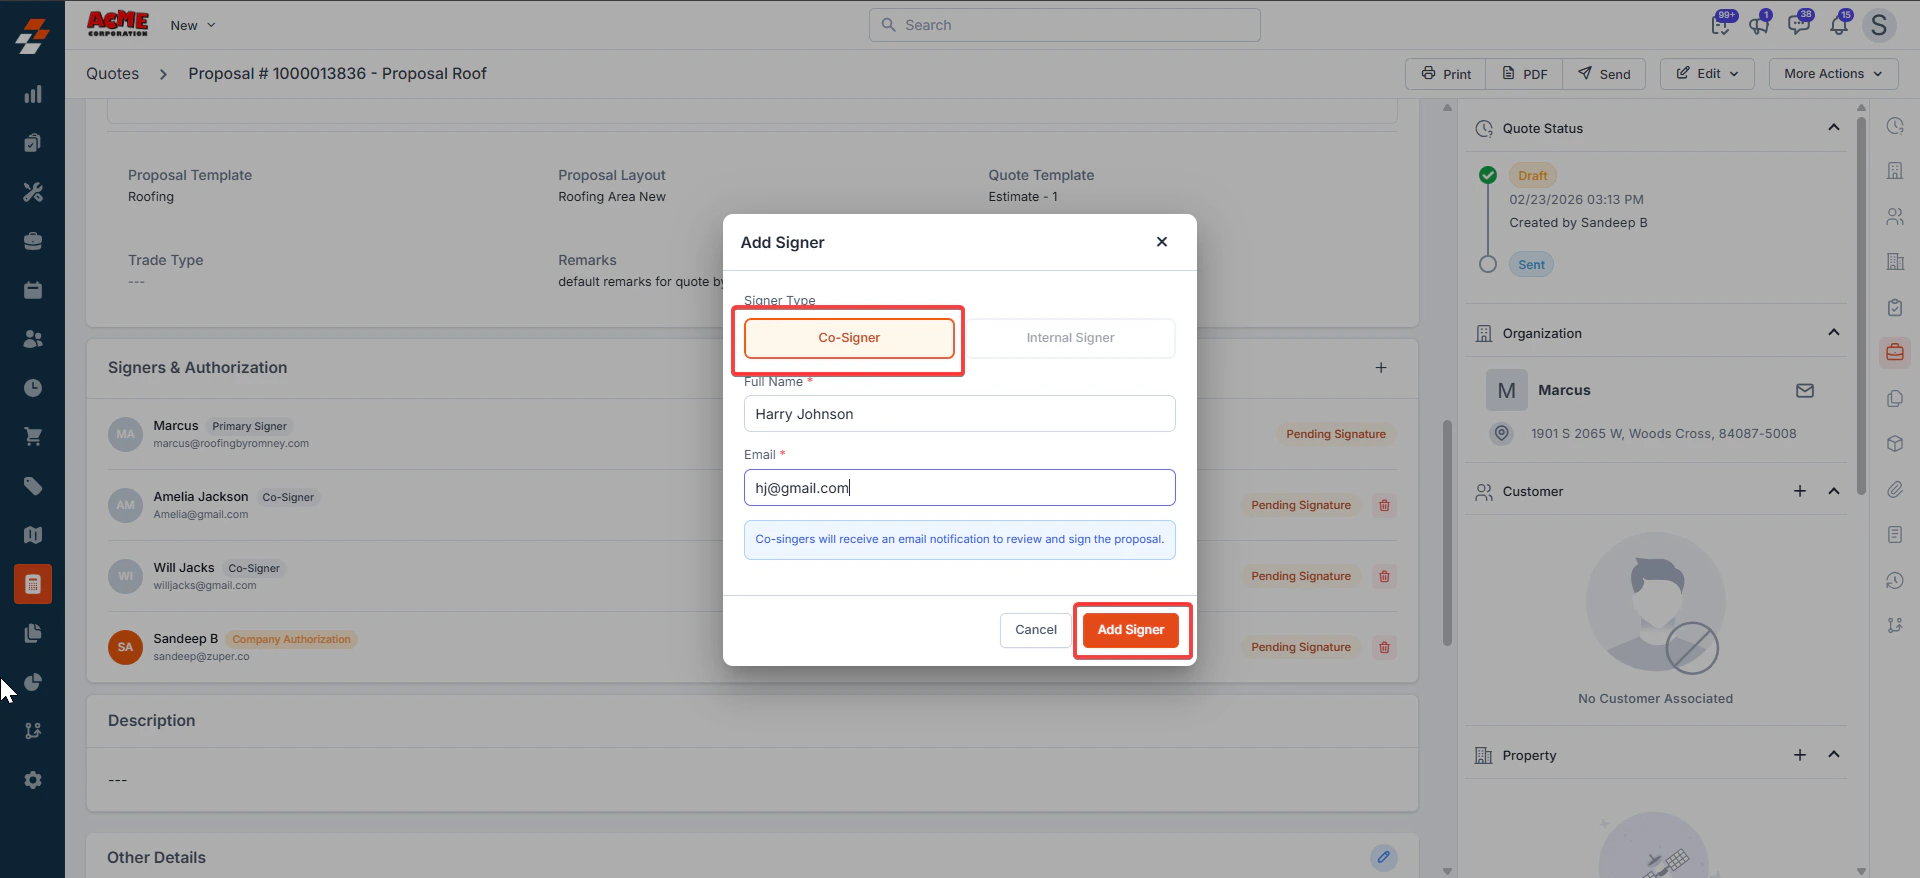This screenshot has width=1920, height=878.
Task: Open the clock timesheet icon in left sidebar
Action: 33,388
